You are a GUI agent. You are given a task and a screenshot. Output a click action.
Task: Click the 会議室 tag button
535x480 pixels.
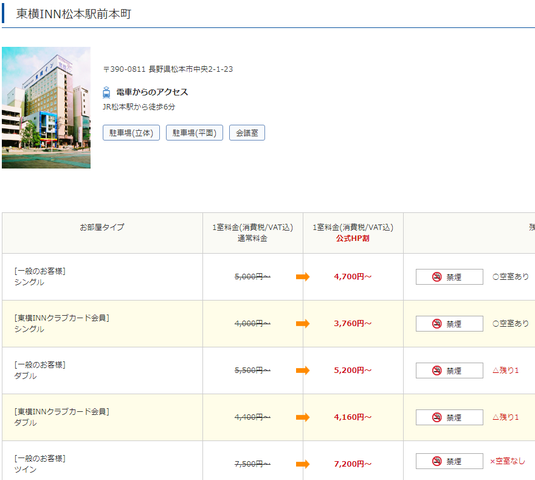coord(247,133)
